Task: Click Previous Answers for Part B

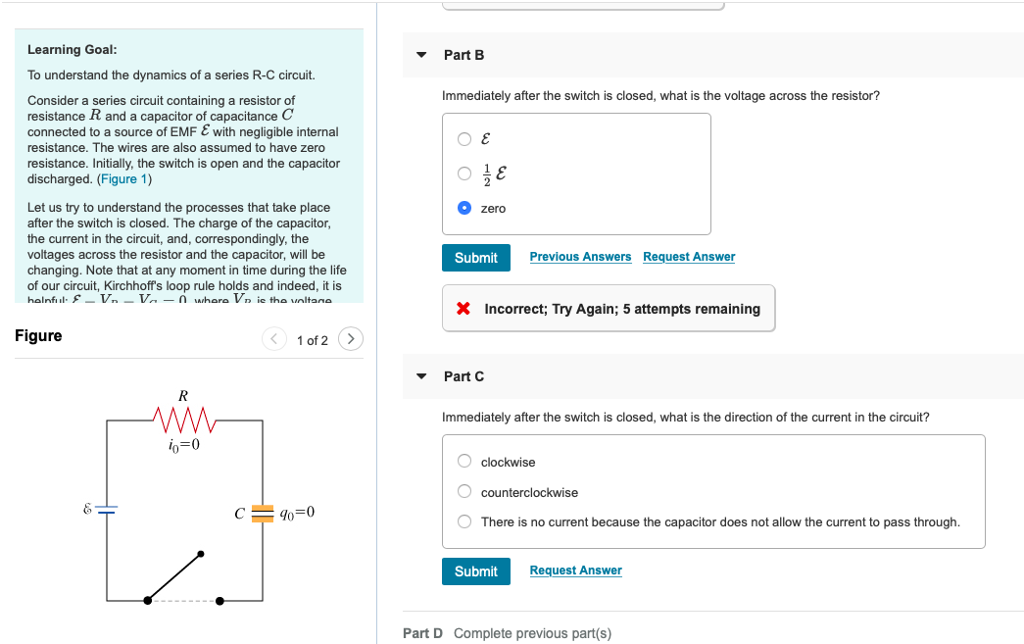Action: [x=580, y=257]
